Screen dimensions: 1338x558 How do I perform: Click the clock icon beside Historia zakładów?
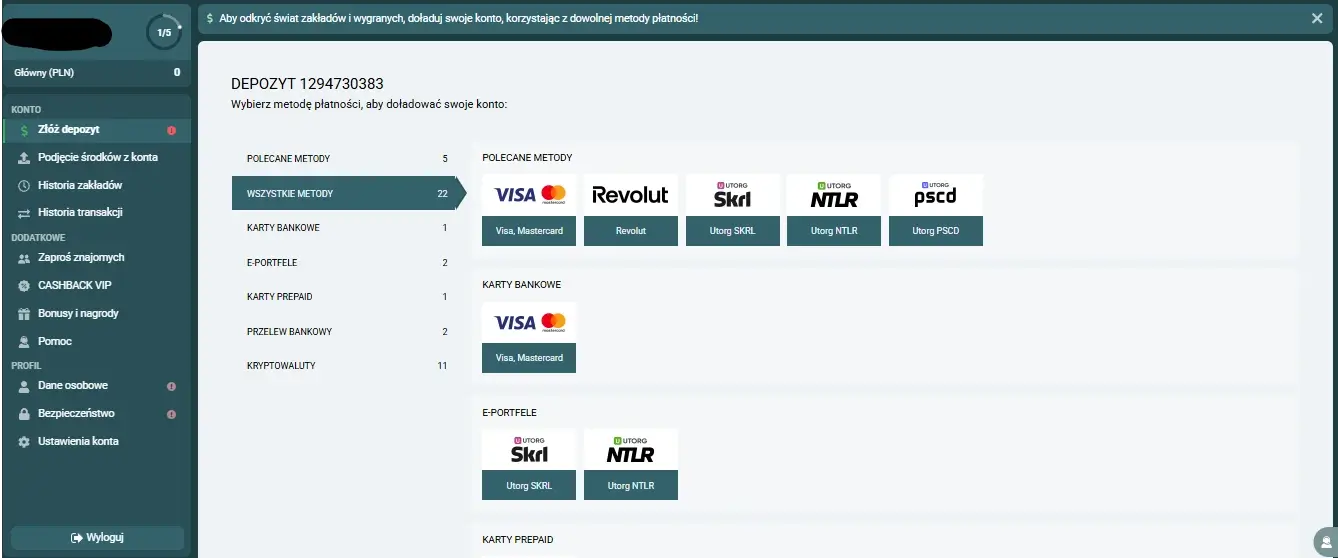24,186
